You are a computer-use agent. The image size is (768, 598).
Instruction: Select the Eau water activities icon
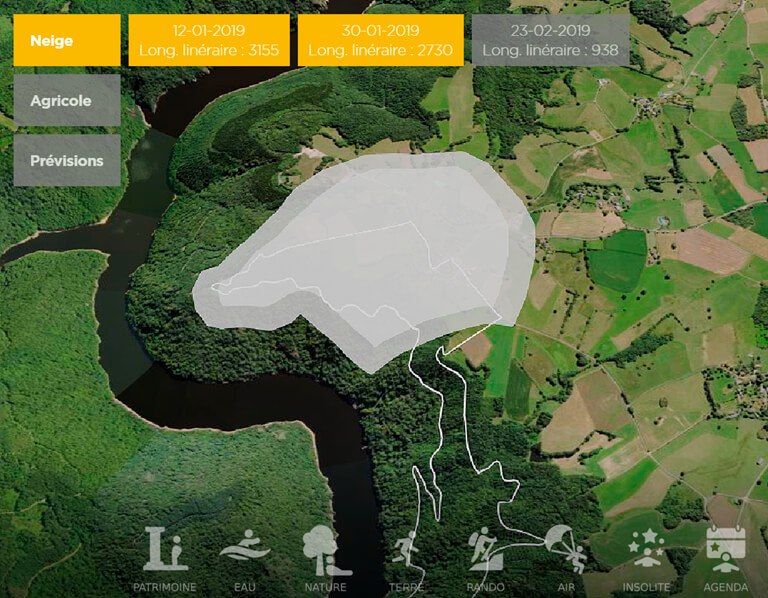click(x=245, y=545)
